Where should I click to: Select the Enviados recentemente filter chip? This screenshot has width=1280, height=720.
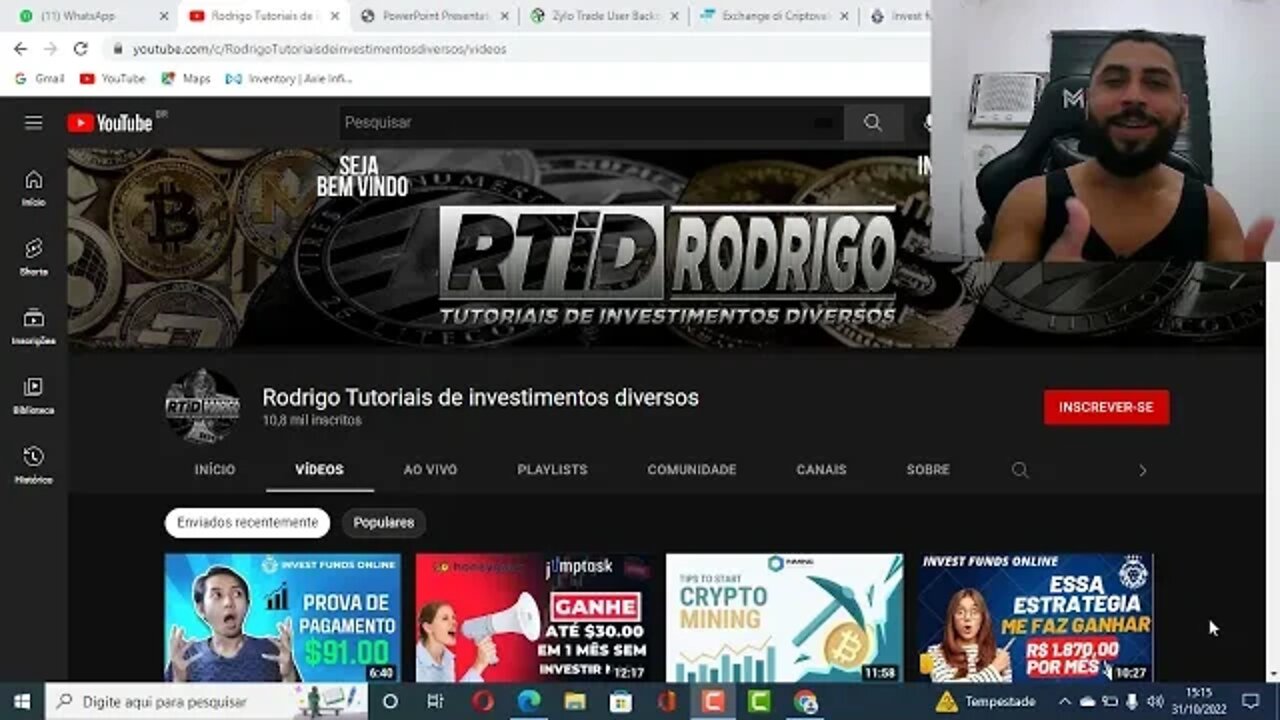click(x=247, y=522)
